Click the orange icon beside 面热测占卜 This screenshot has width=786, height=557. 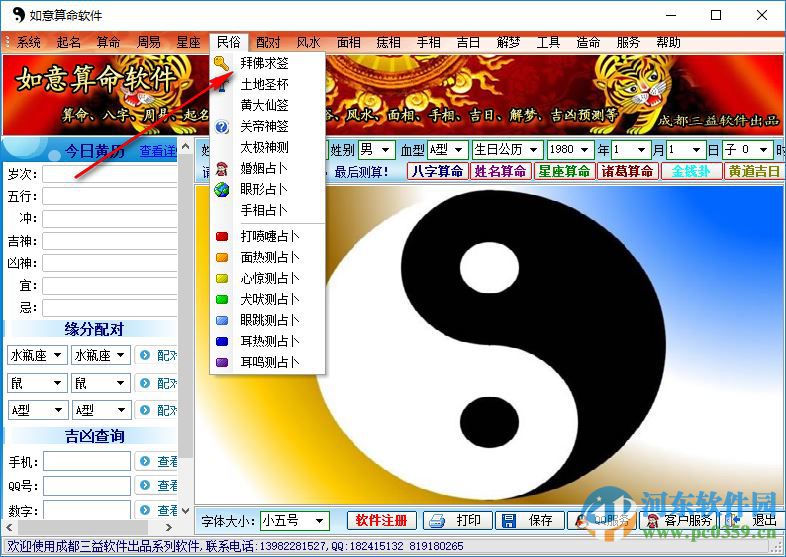(222, 257)
